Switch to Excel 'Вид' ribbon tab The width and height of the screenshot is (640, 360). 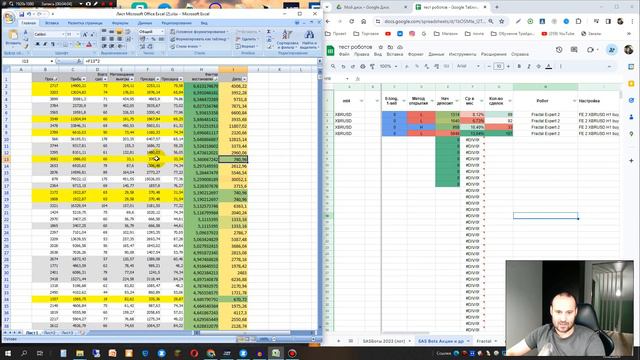click(x=204, y=23)
